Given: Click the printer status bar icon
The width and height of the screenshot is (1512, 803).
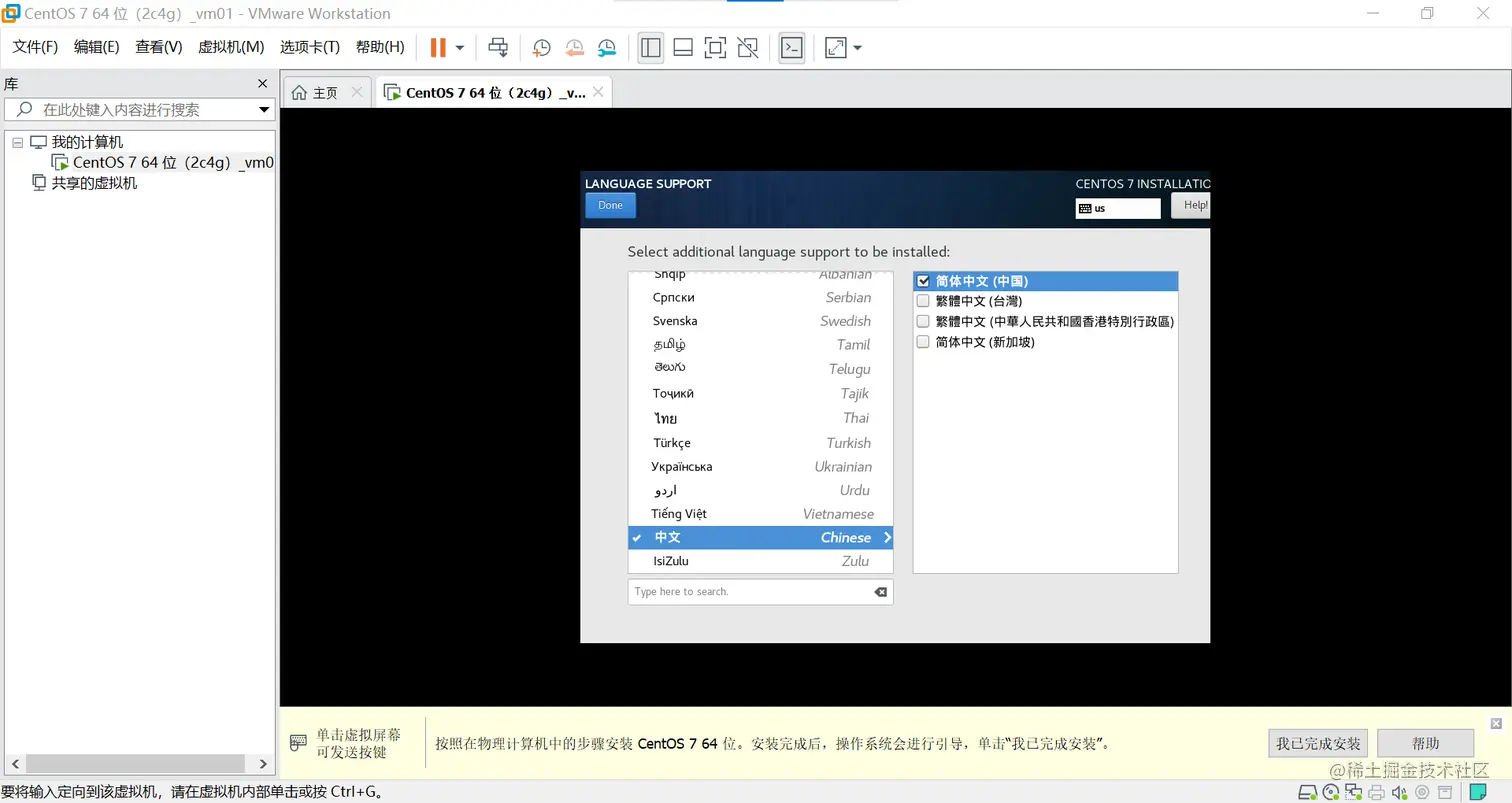Looking at the screenshot, I should (x=1377, y=793).
